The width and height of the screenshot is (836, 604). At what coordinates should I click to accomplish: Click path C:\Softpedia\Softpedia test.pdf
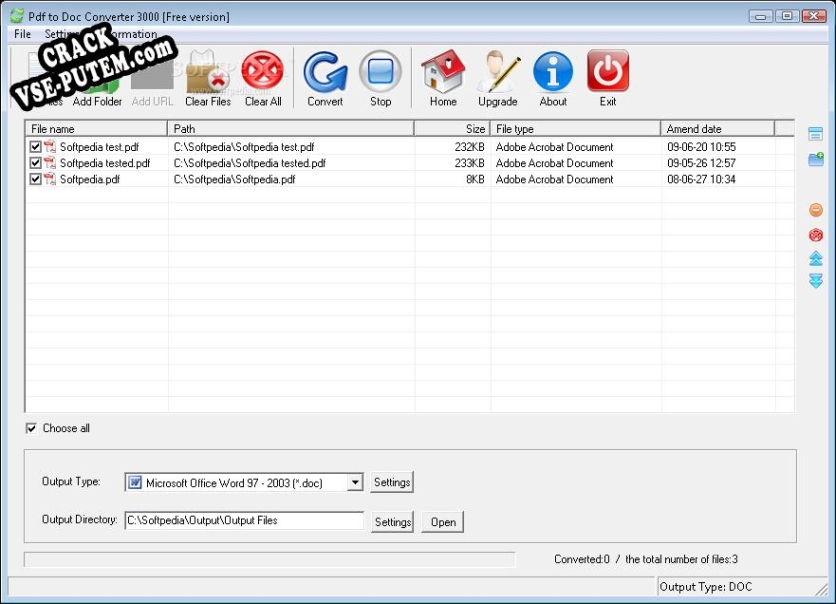244,147
